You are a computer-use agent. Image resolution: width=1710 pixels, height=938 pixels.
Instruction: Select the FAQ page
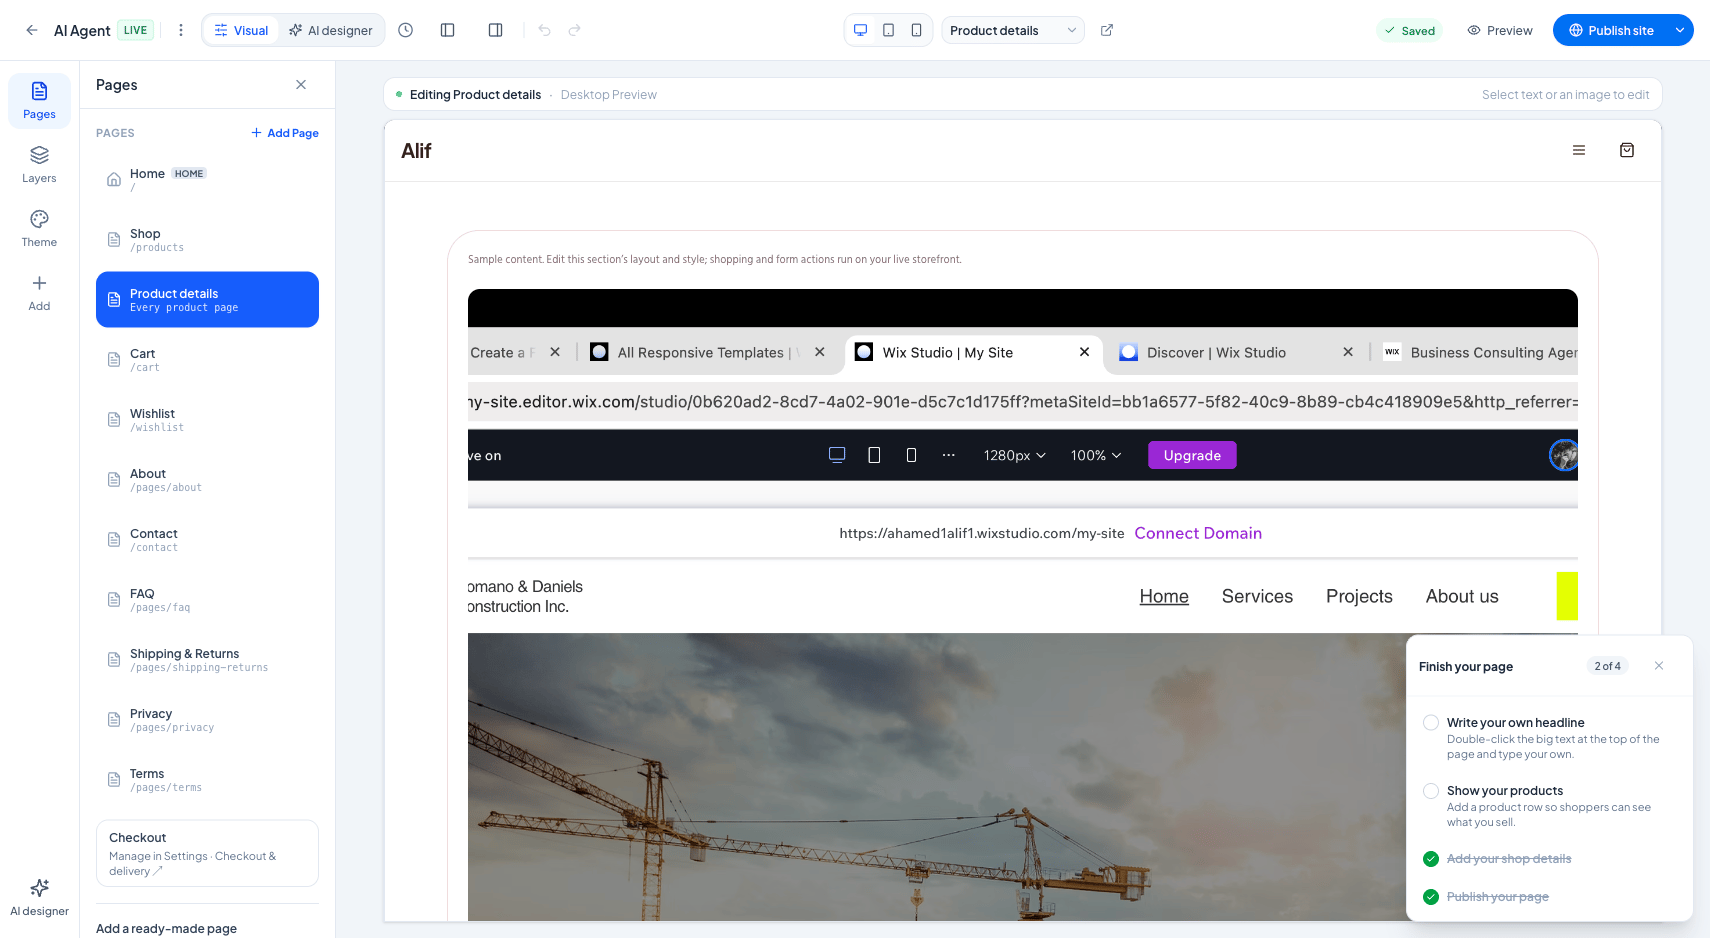[207, 600]
